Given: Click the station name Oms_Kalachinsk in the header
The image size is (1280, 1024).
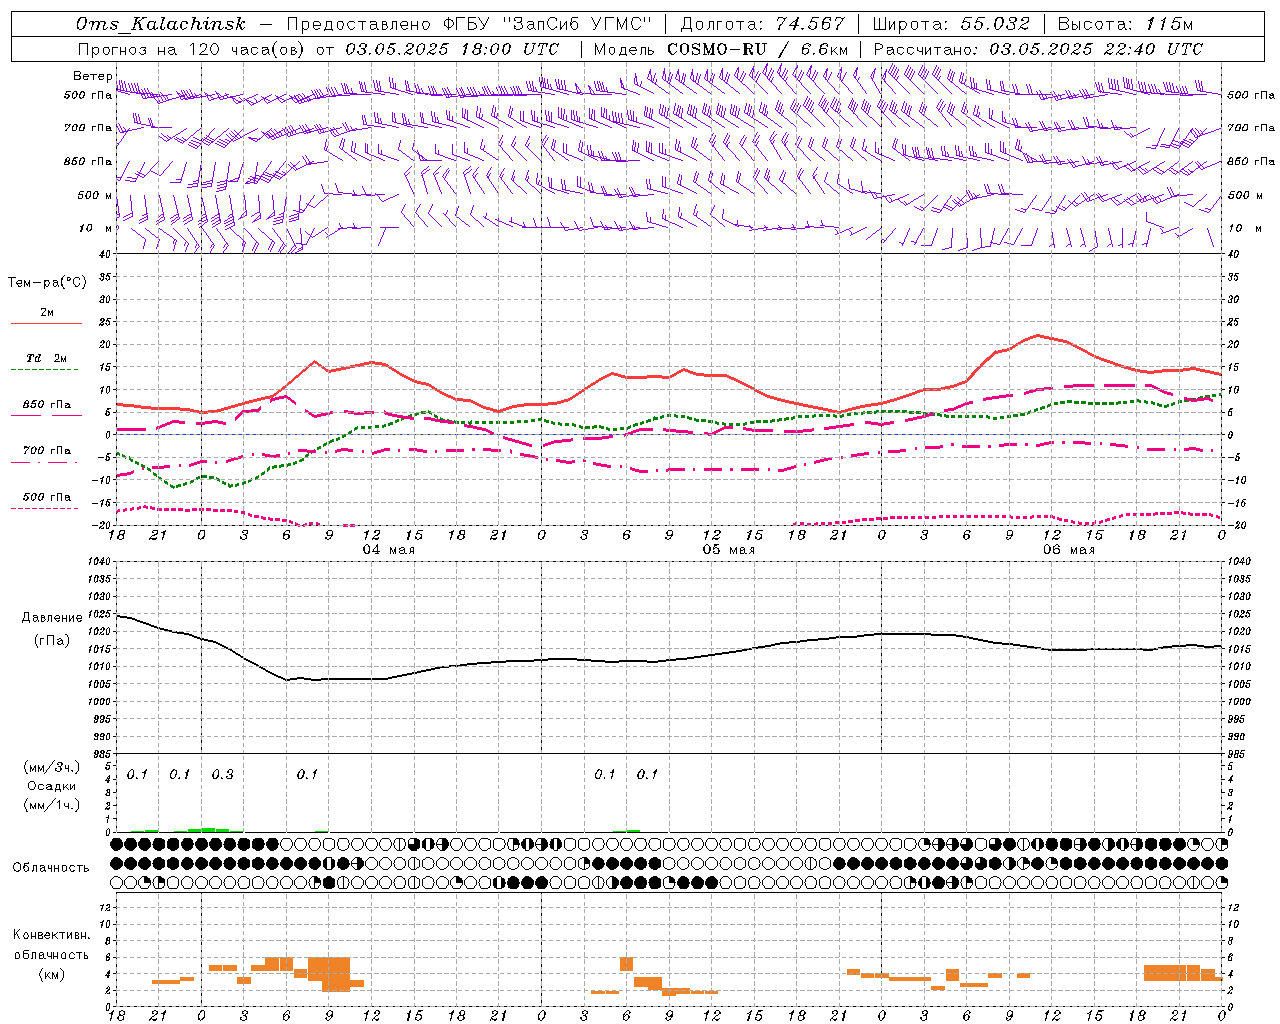Looking at the screenshot, I should tap(160, 25).
